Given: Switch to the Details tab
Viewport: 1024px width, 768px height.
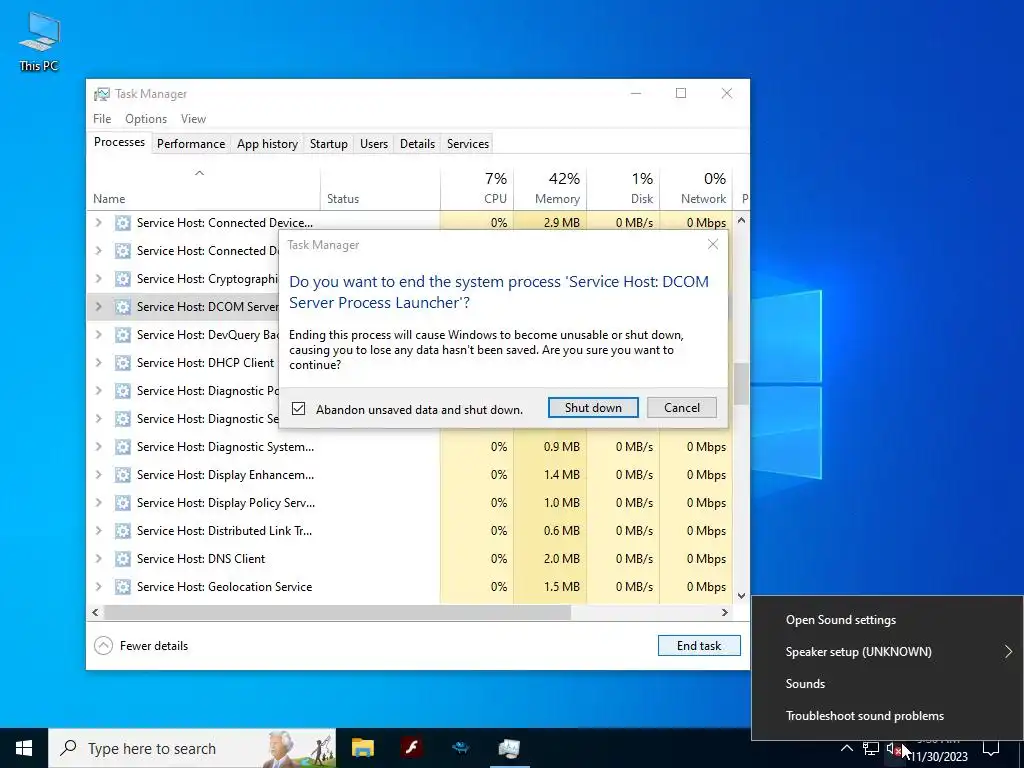Looking at the screenshot, I should pos(417,144).
